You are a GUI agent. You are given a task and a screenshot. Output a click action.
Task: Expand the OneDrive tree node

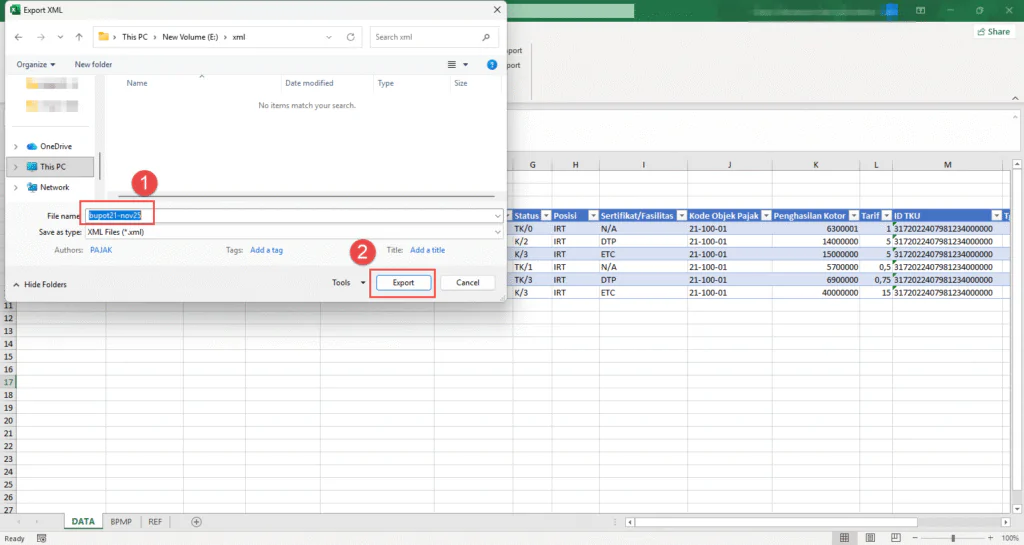(16, 146)
